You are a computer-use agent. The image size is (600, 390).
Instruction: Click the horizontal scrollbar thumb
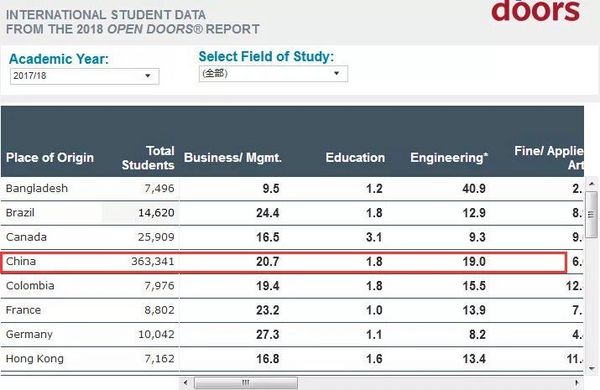pyautogui.click(x=246, y=382)
